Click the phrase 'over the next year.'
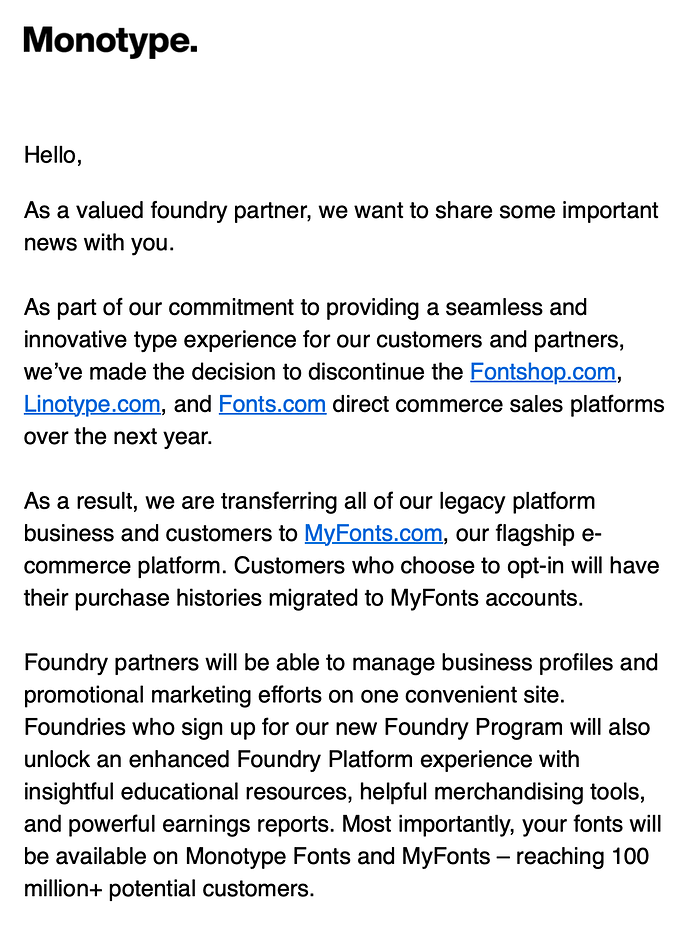 [x=118, y=436]
